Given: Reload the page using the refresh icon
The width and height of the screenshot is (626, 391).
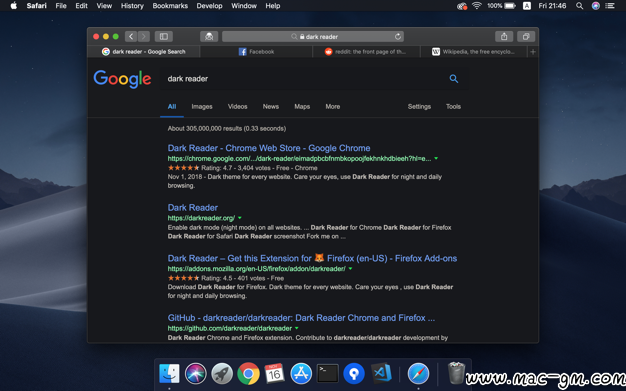Looking at the screenshot, I should click(x=398, y=36).
